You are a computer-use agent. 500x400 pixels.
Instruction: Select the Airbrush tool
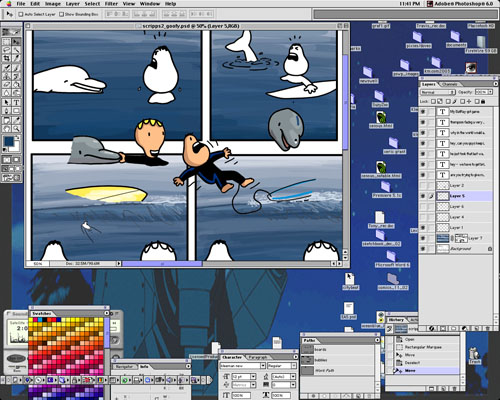point(6,68)
